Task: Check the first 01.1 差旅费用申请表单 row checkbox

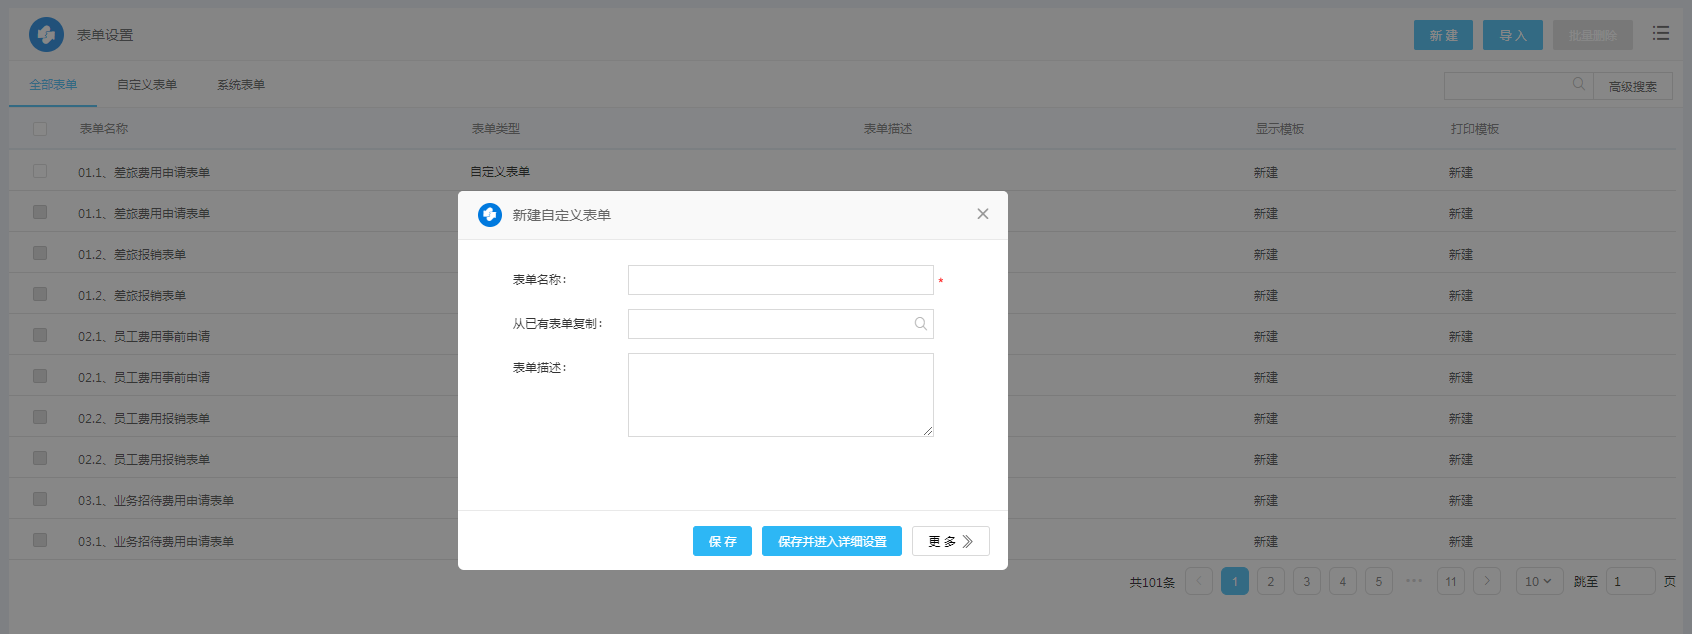Action: [x=40, y=171]
